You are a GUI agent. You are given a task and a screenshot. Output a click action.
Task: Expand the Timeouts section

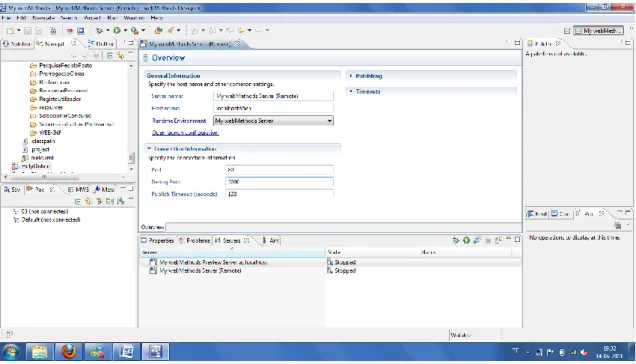coord(351,91)
